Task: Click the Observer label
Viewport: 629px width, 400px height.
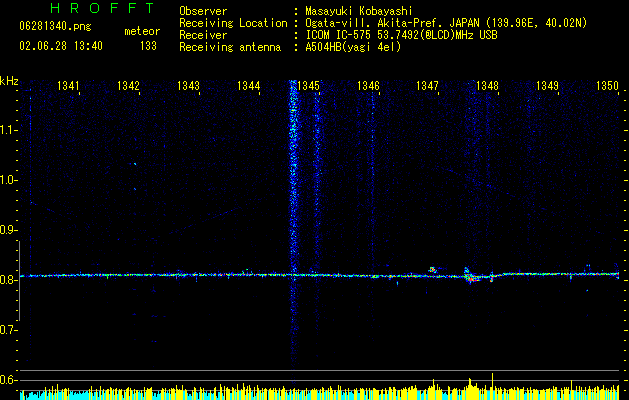Action: tap(203, 11)
